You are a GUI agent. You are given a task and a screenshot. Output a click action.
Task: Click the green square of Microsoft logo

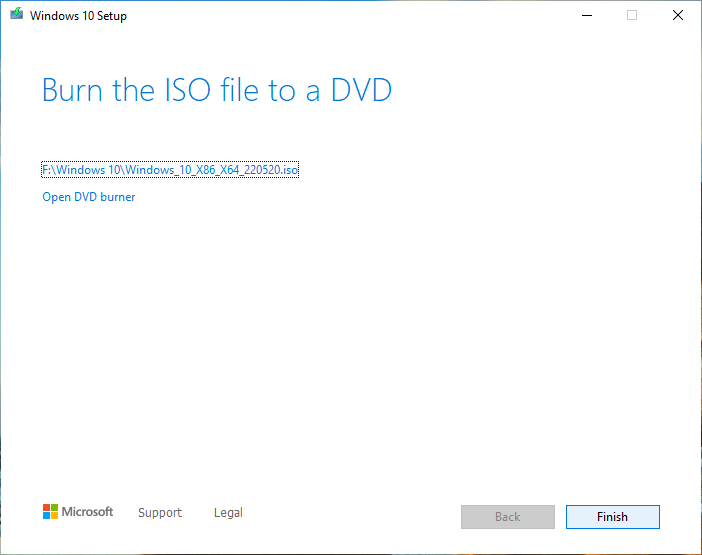pos(54,508)
